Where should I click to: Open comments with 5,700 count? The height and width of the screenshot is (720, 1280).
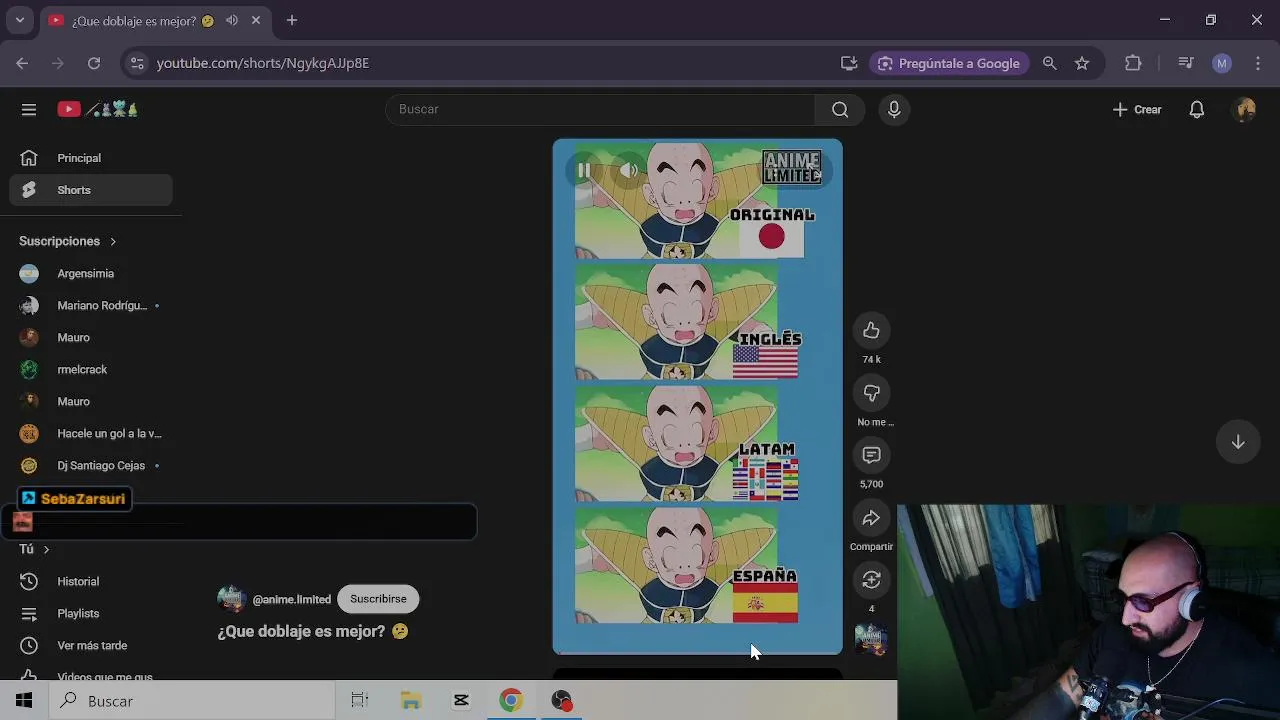point(871,455)
